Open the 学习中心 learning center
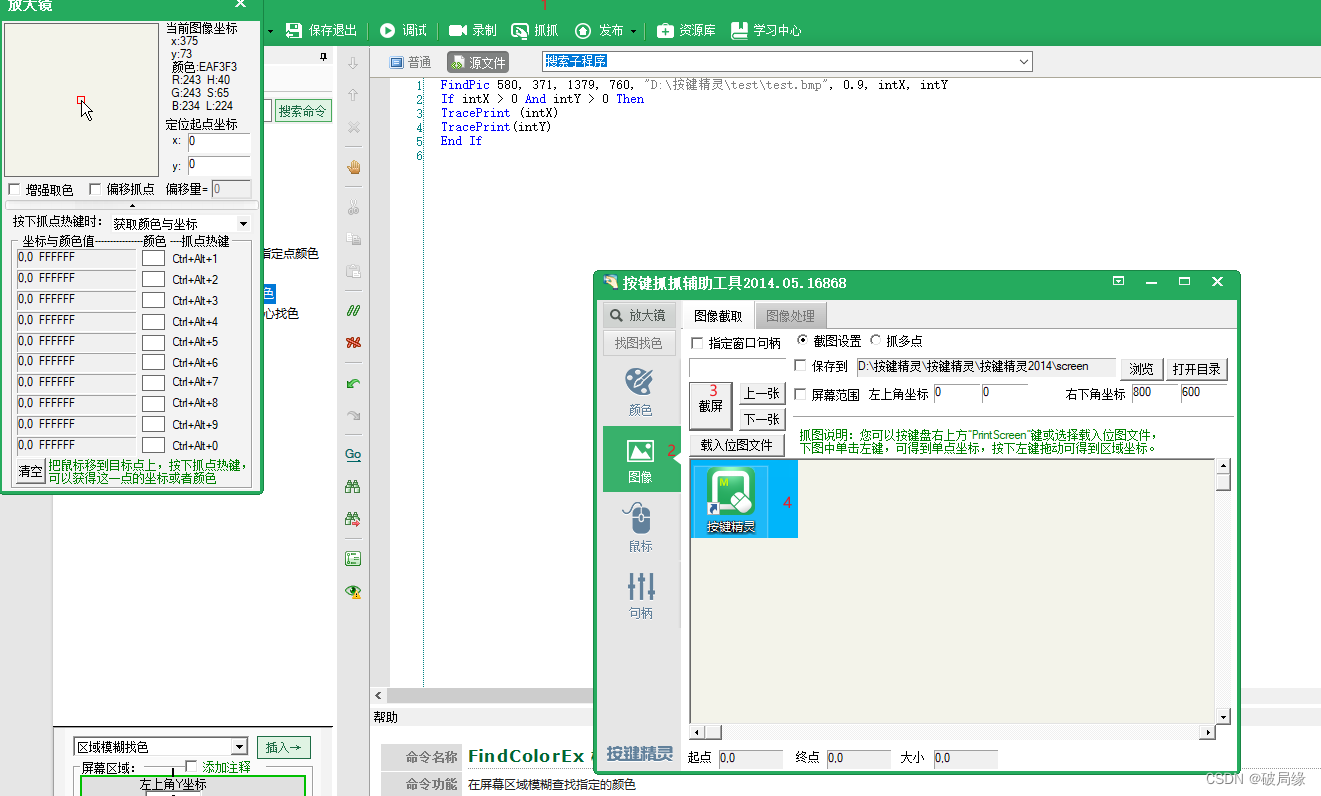 tap(766, 30)
